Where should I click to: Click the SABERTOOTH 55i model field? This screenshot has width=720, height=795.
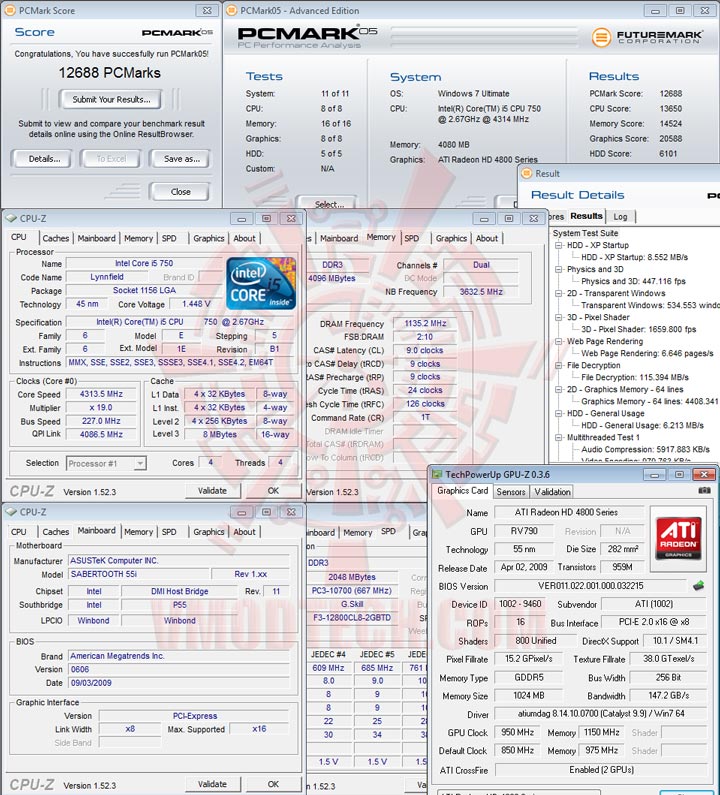tap(139, 574)
